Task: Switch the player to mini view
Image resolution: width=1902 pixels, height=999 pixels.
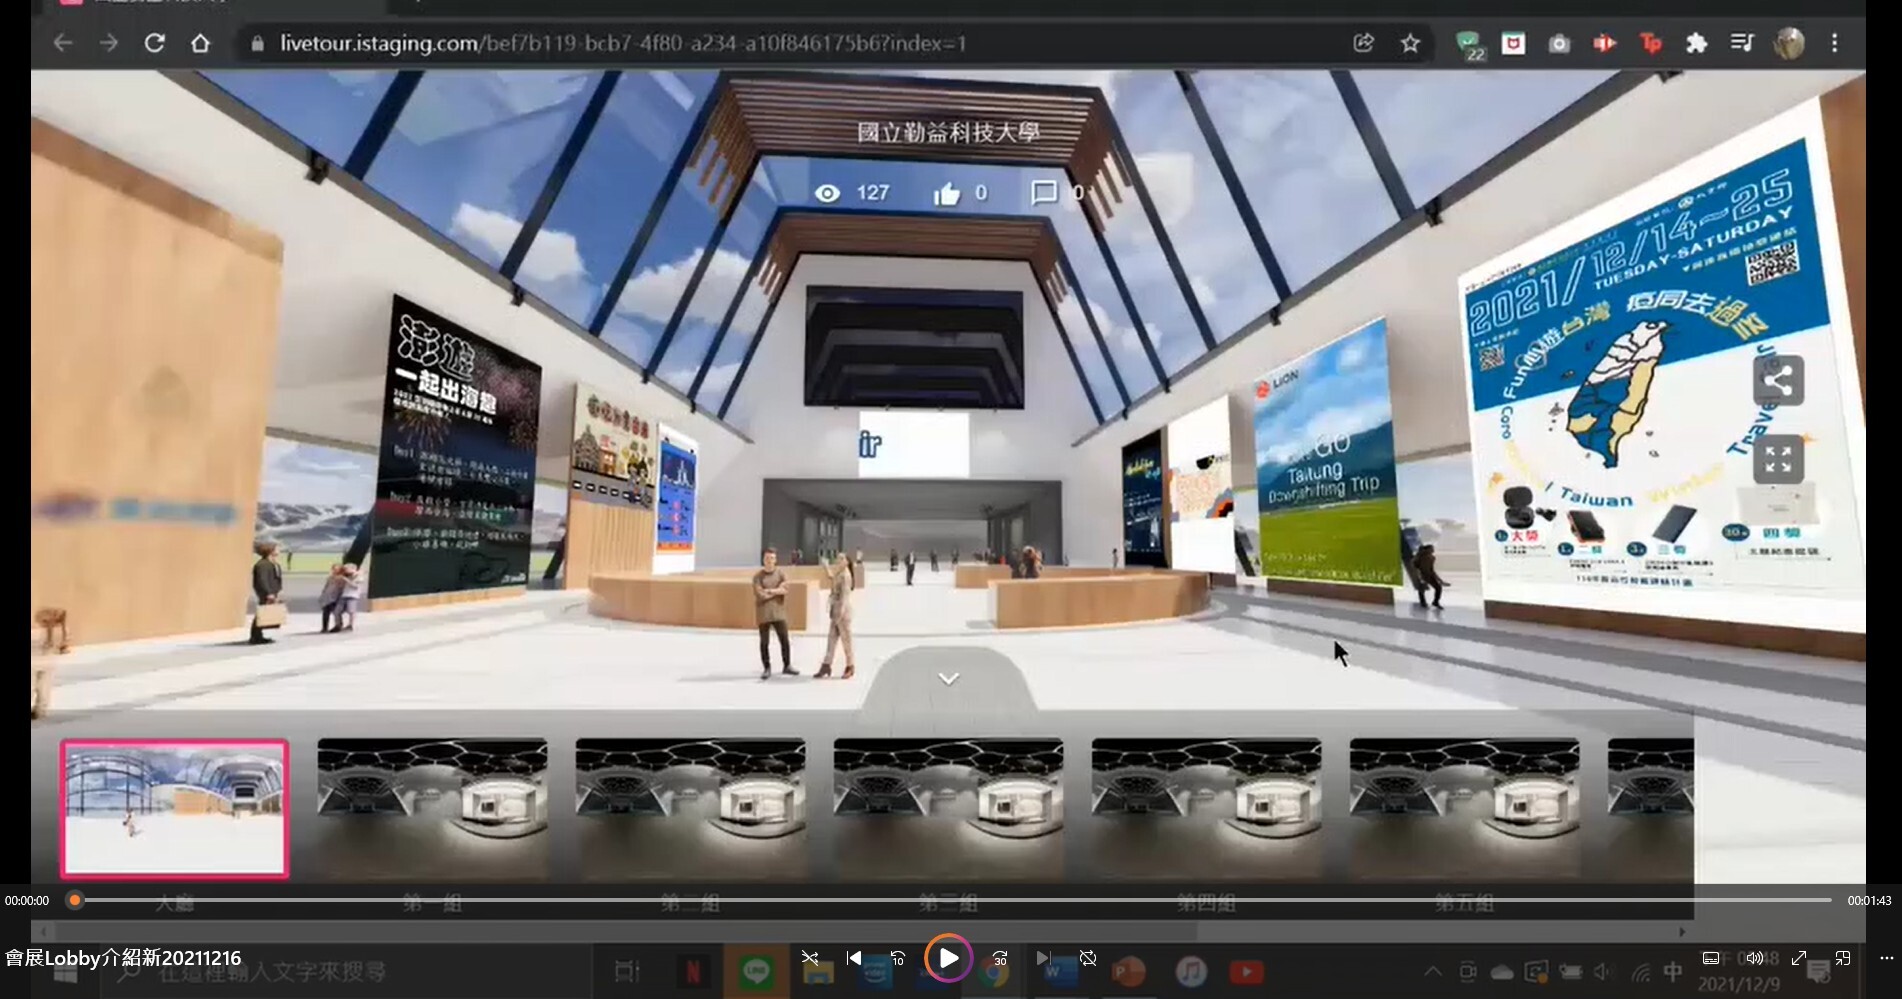Action: [1843, 958]
